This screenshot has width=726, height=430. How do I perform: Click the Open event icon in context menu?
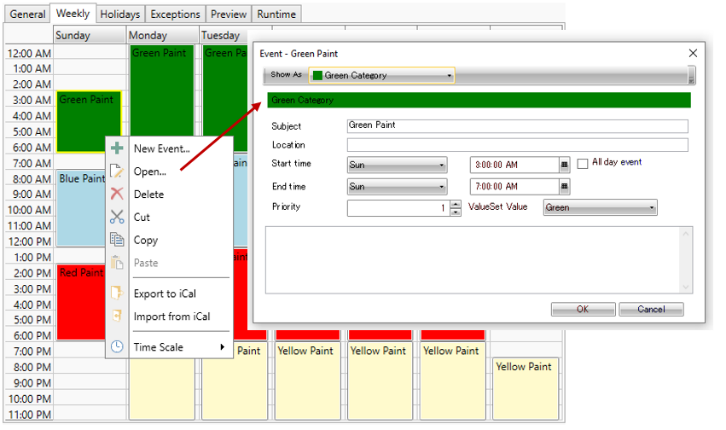tap(117, 171)
